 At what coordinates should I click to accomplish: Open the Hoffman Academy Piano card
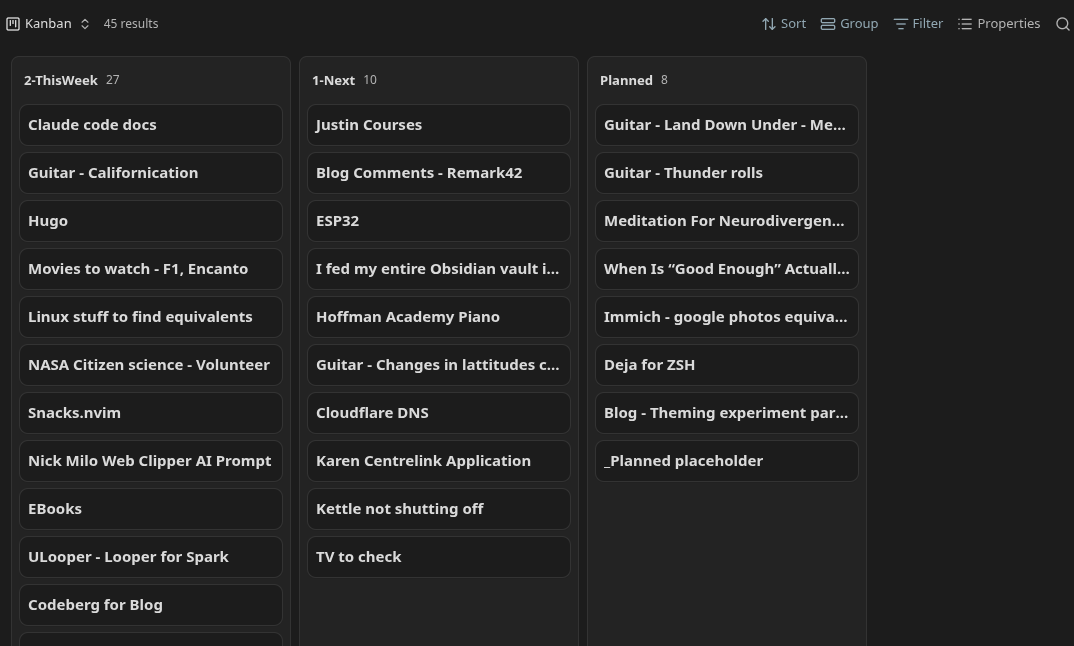pyautogui.click(x=438, y=316)
